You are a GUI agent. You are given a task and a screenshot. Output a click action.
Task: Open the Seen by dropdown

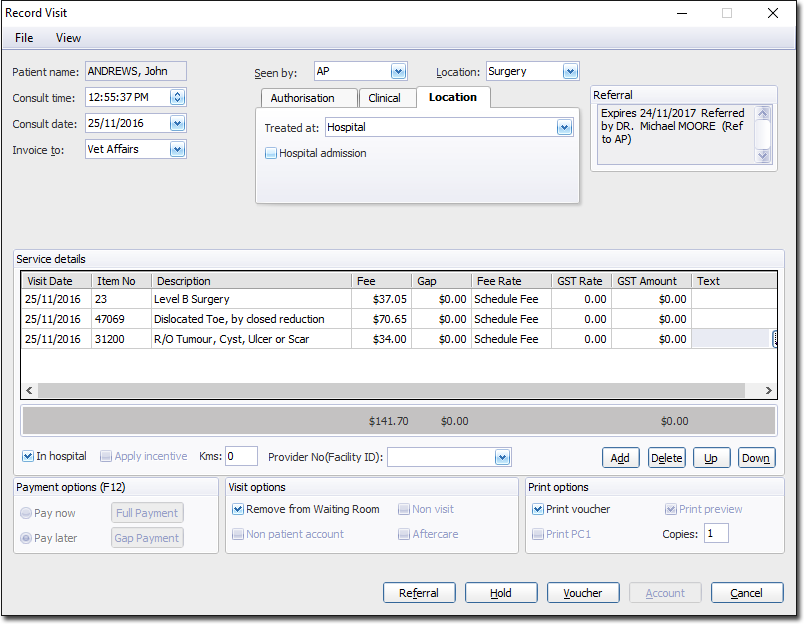point(398,72)
